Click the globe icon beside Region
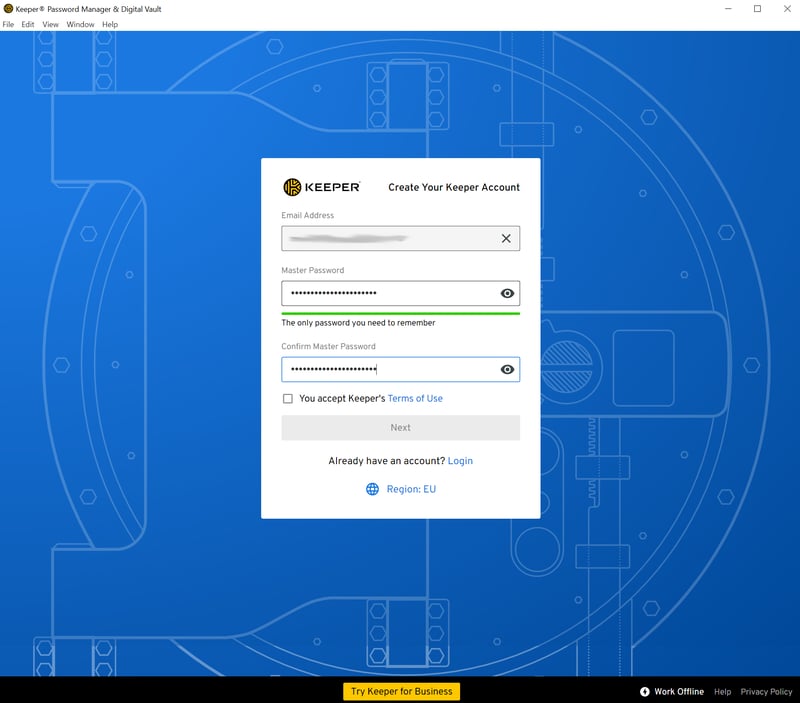Viewport: 800px width, 703px height. coord(372,489)
